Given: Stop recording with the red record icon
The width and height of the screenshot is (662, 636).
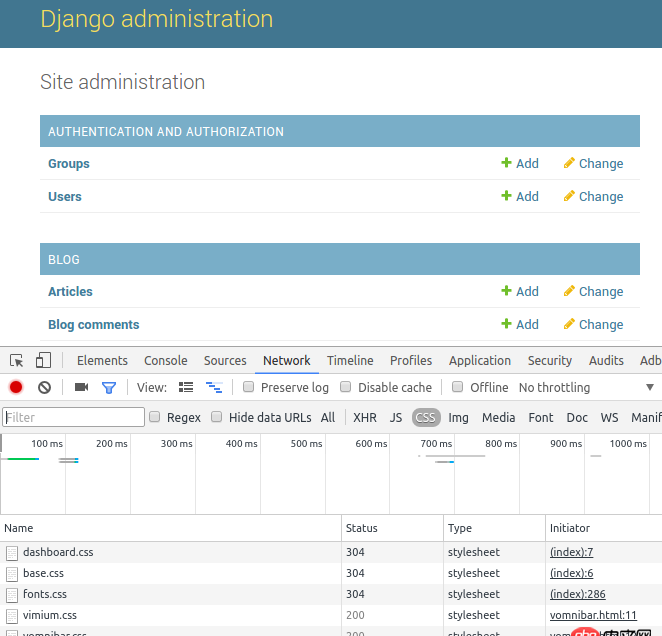Looking at the screenshot, I should click(16, 387).
